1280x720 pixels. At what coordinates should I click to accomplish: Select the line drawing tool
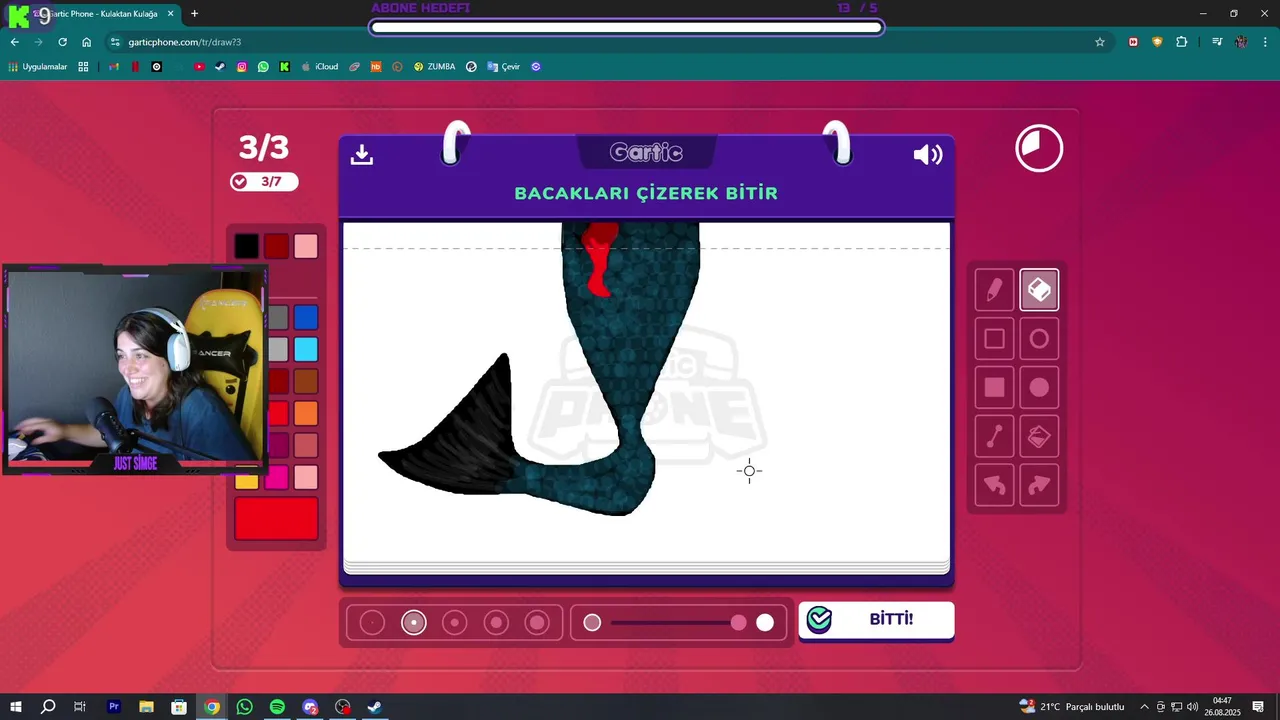click(x=994, y=436)
